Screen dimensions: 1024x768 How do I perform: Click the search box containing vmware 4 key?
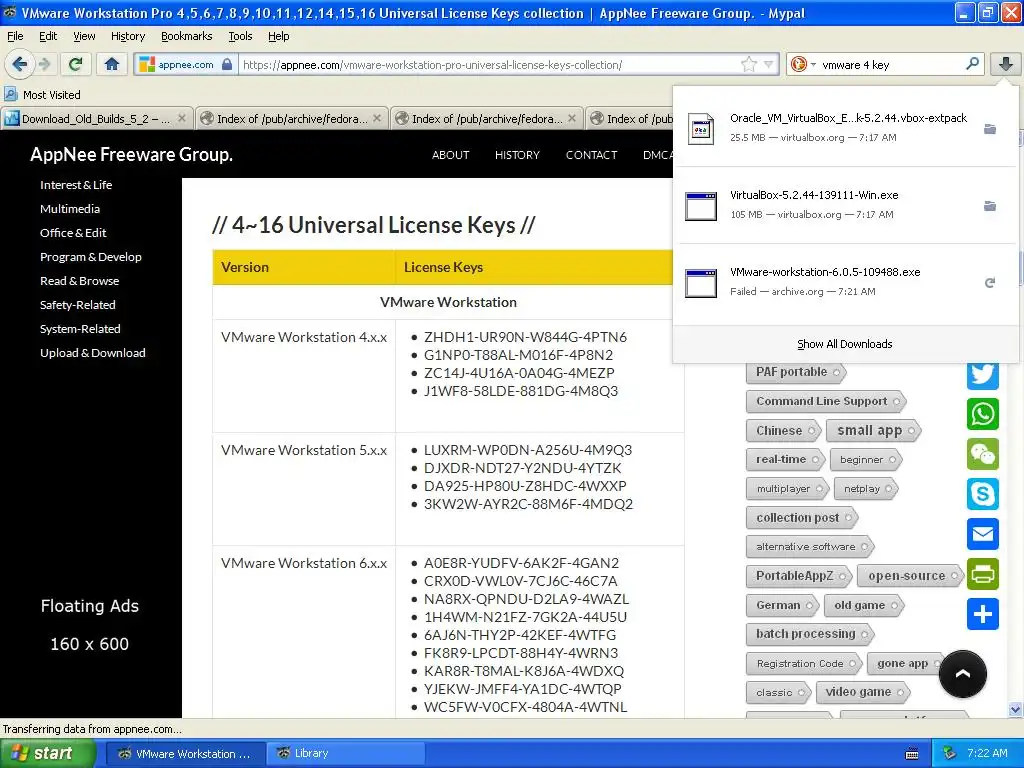(x=891, y=64)
